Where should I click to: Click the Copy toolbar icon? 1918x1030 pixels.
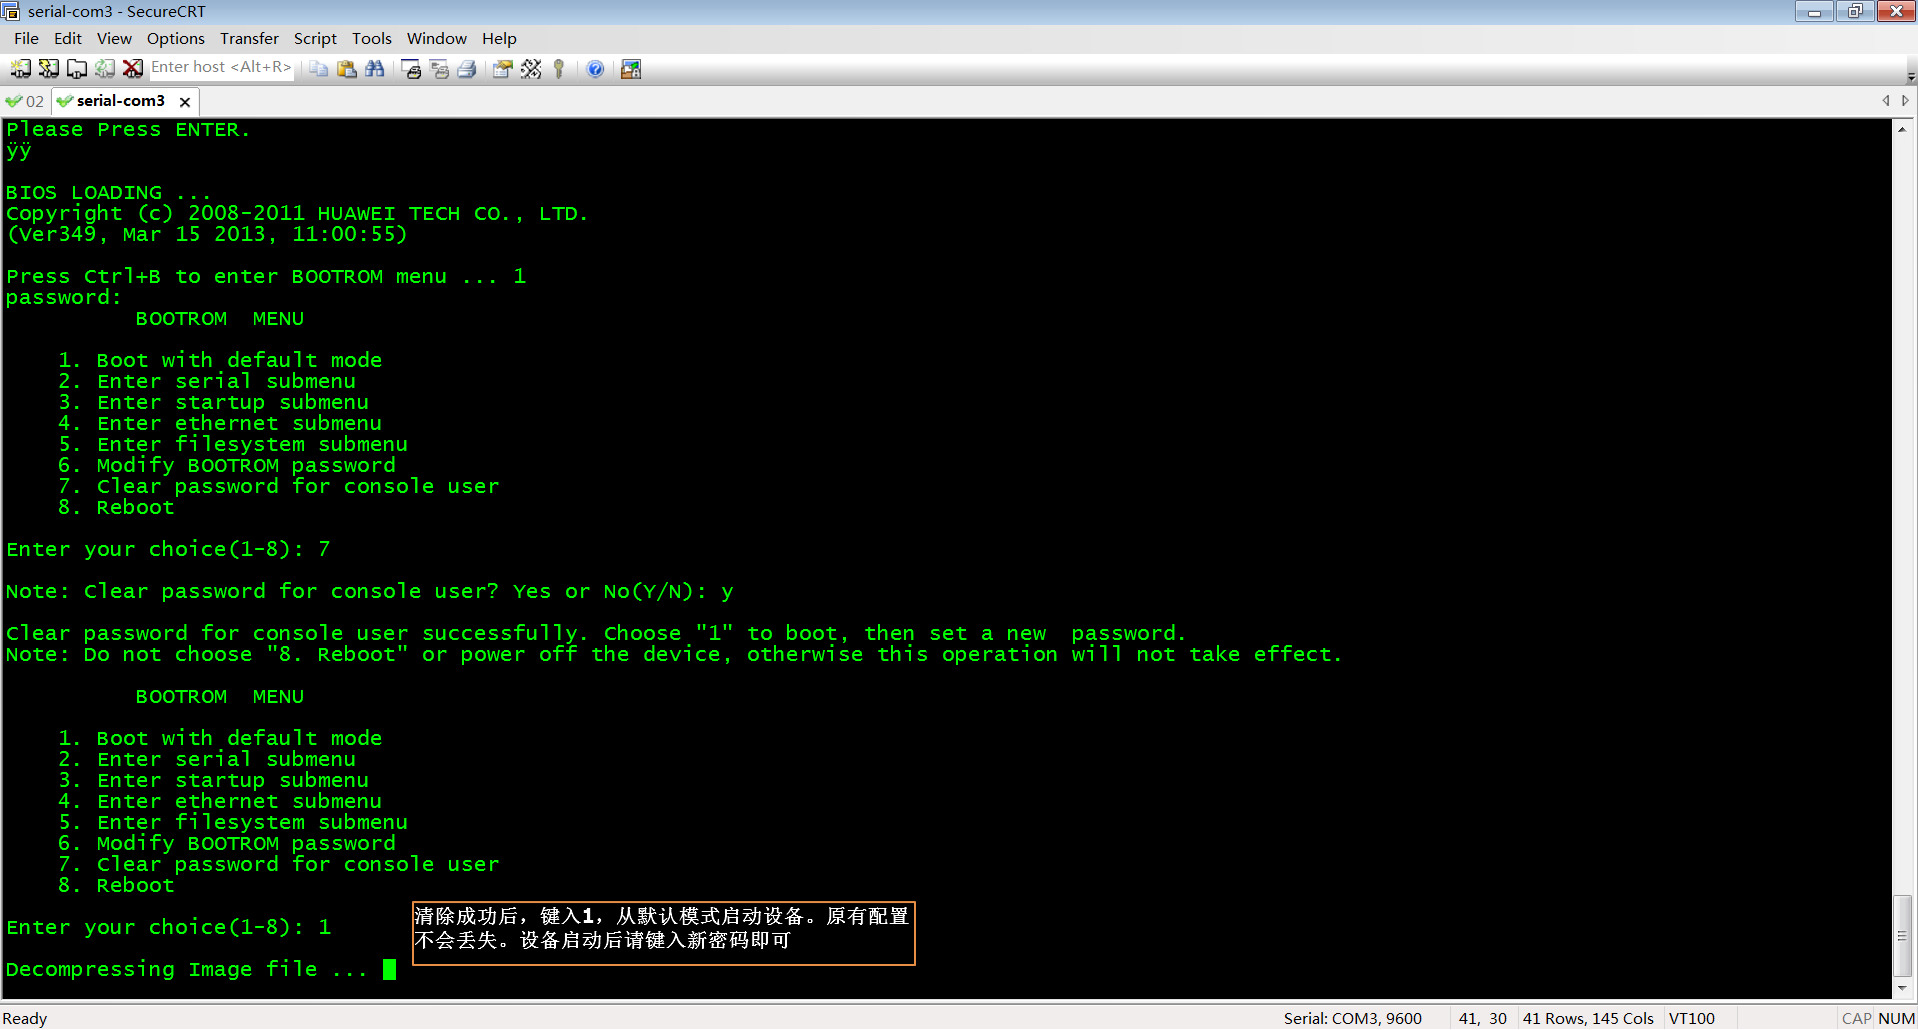point(318,68)
